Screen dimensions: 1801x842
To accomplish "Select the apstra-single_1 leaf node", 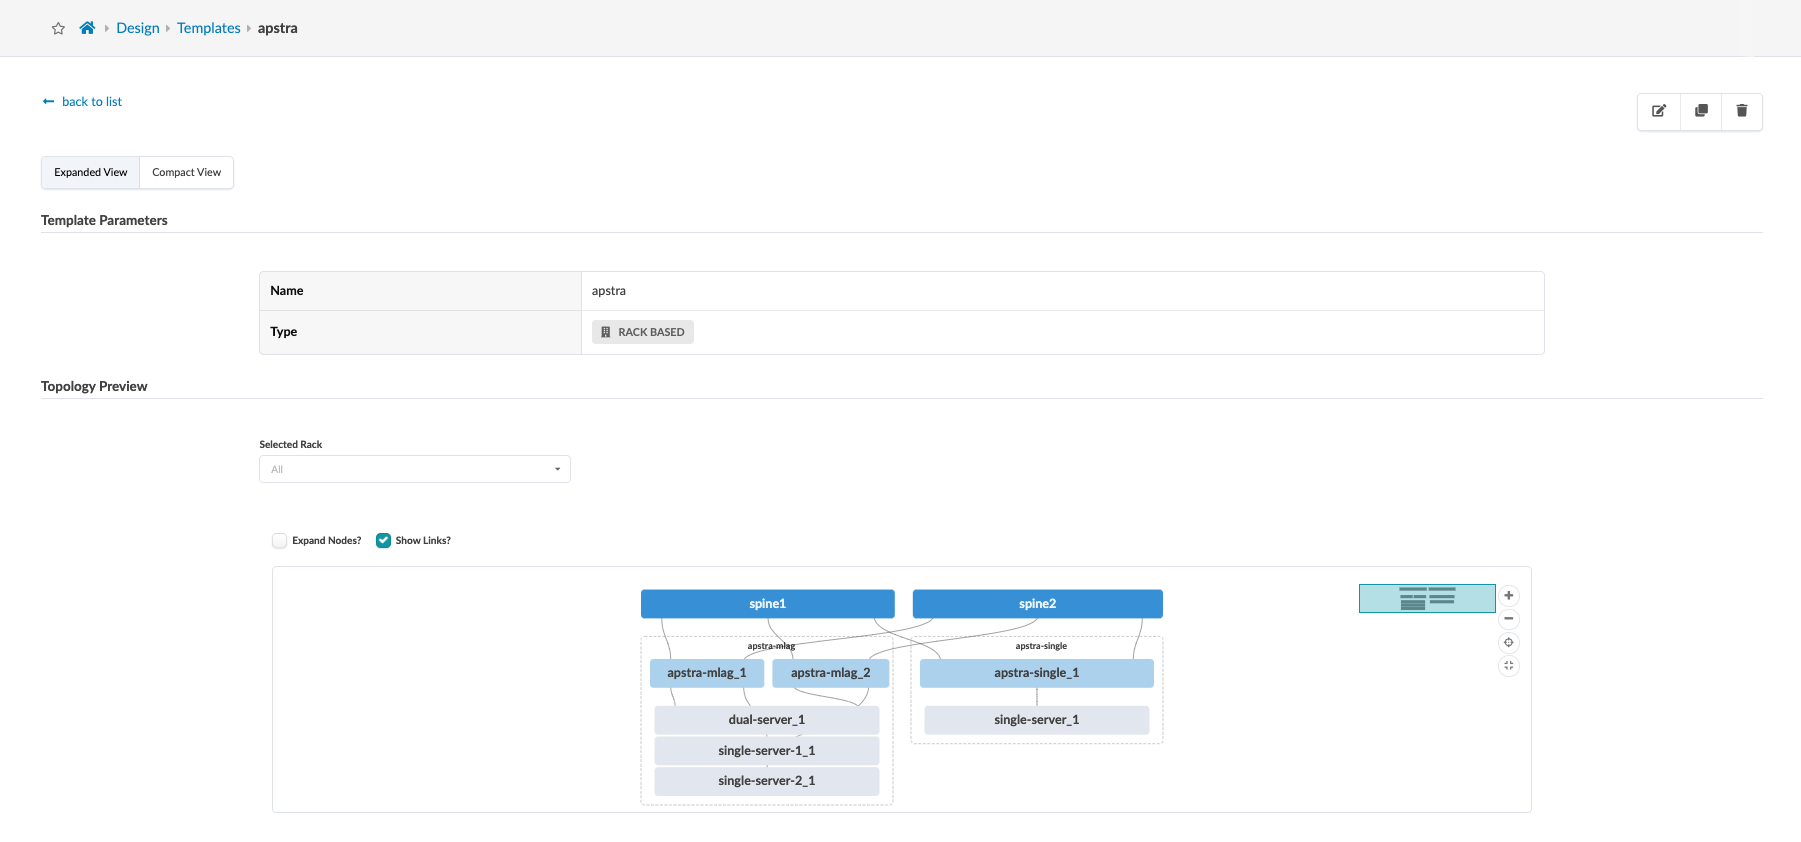I will (x=1037, y=673).
